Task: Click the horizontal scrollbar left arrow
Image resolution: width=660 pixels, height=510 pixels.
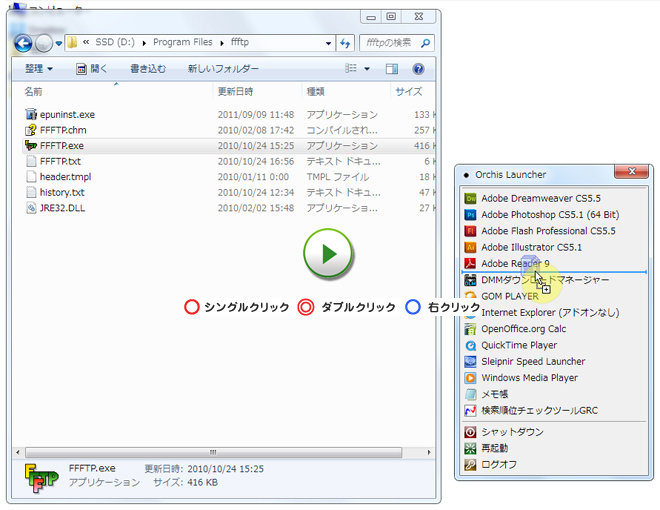Action: point(18,452)
